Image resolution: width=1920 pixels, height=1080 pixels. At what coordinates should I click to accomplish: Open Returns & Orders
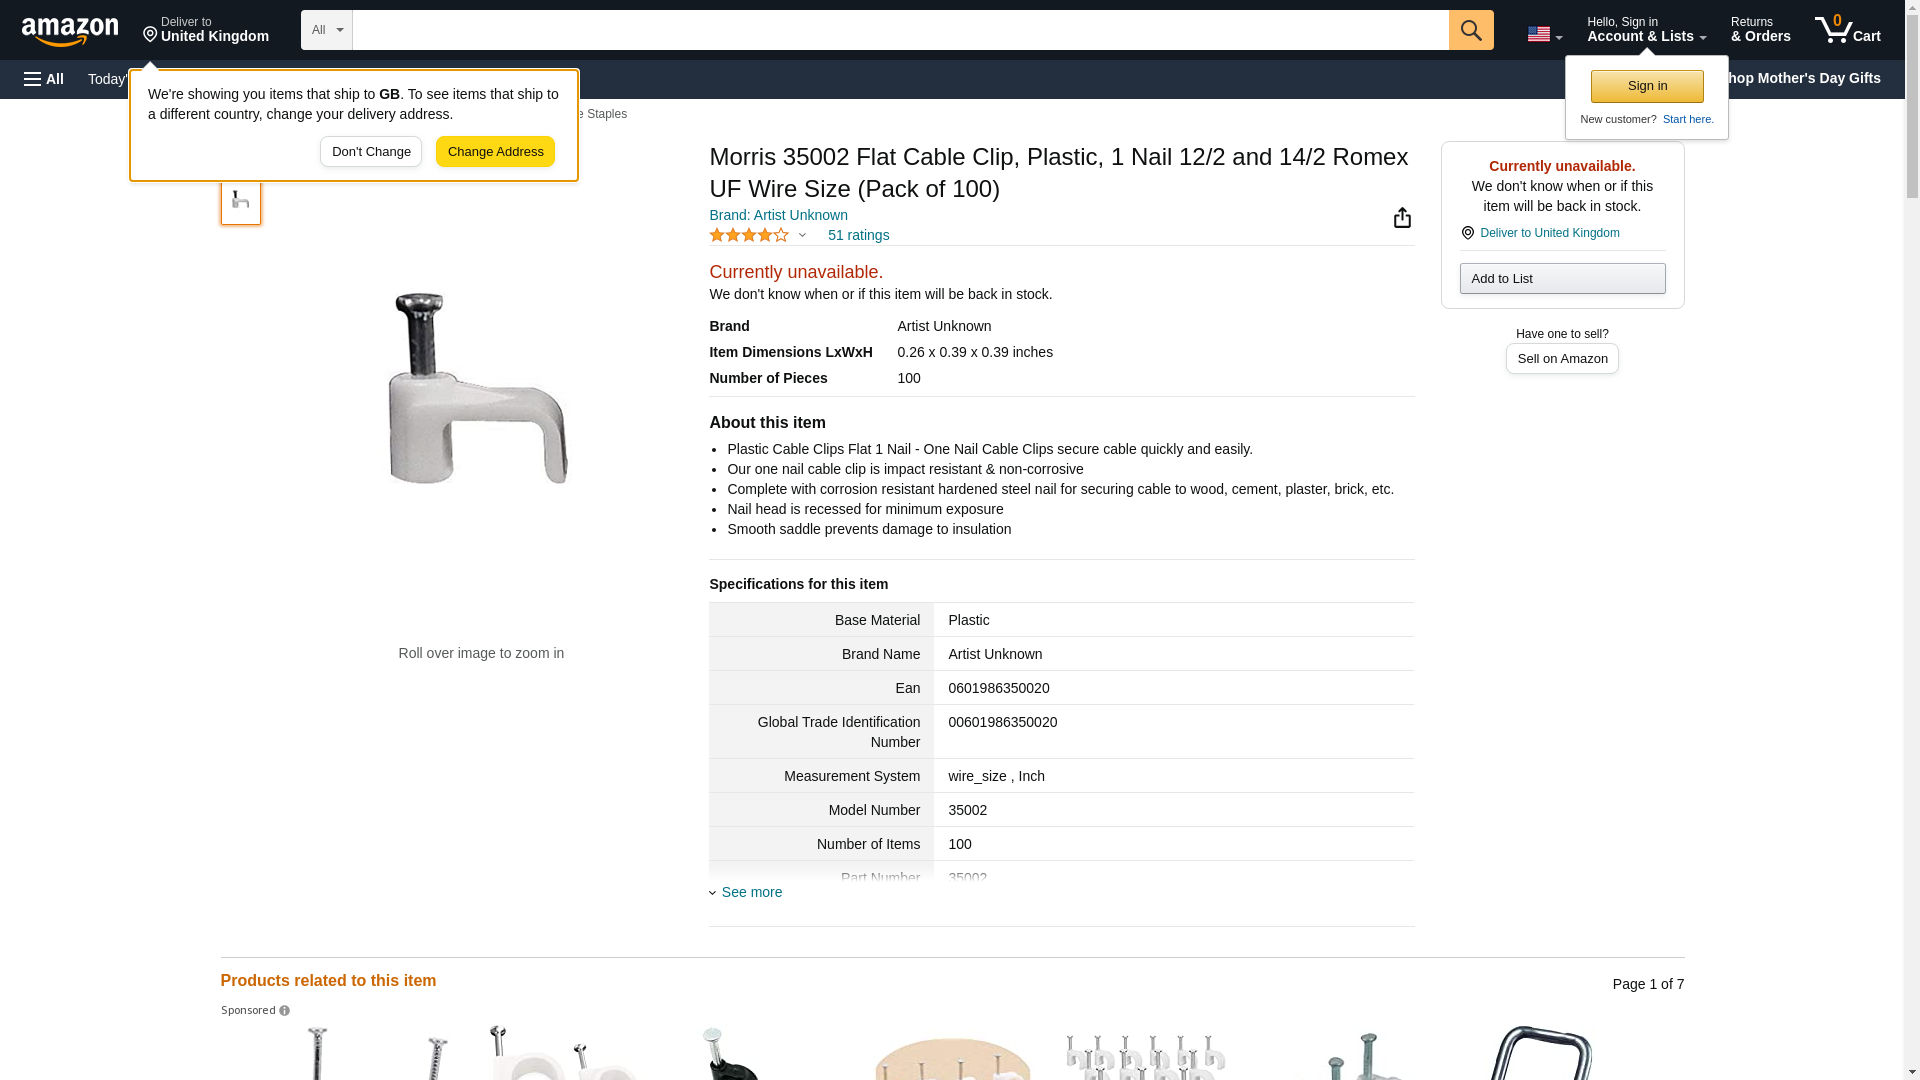(1760, 30)
